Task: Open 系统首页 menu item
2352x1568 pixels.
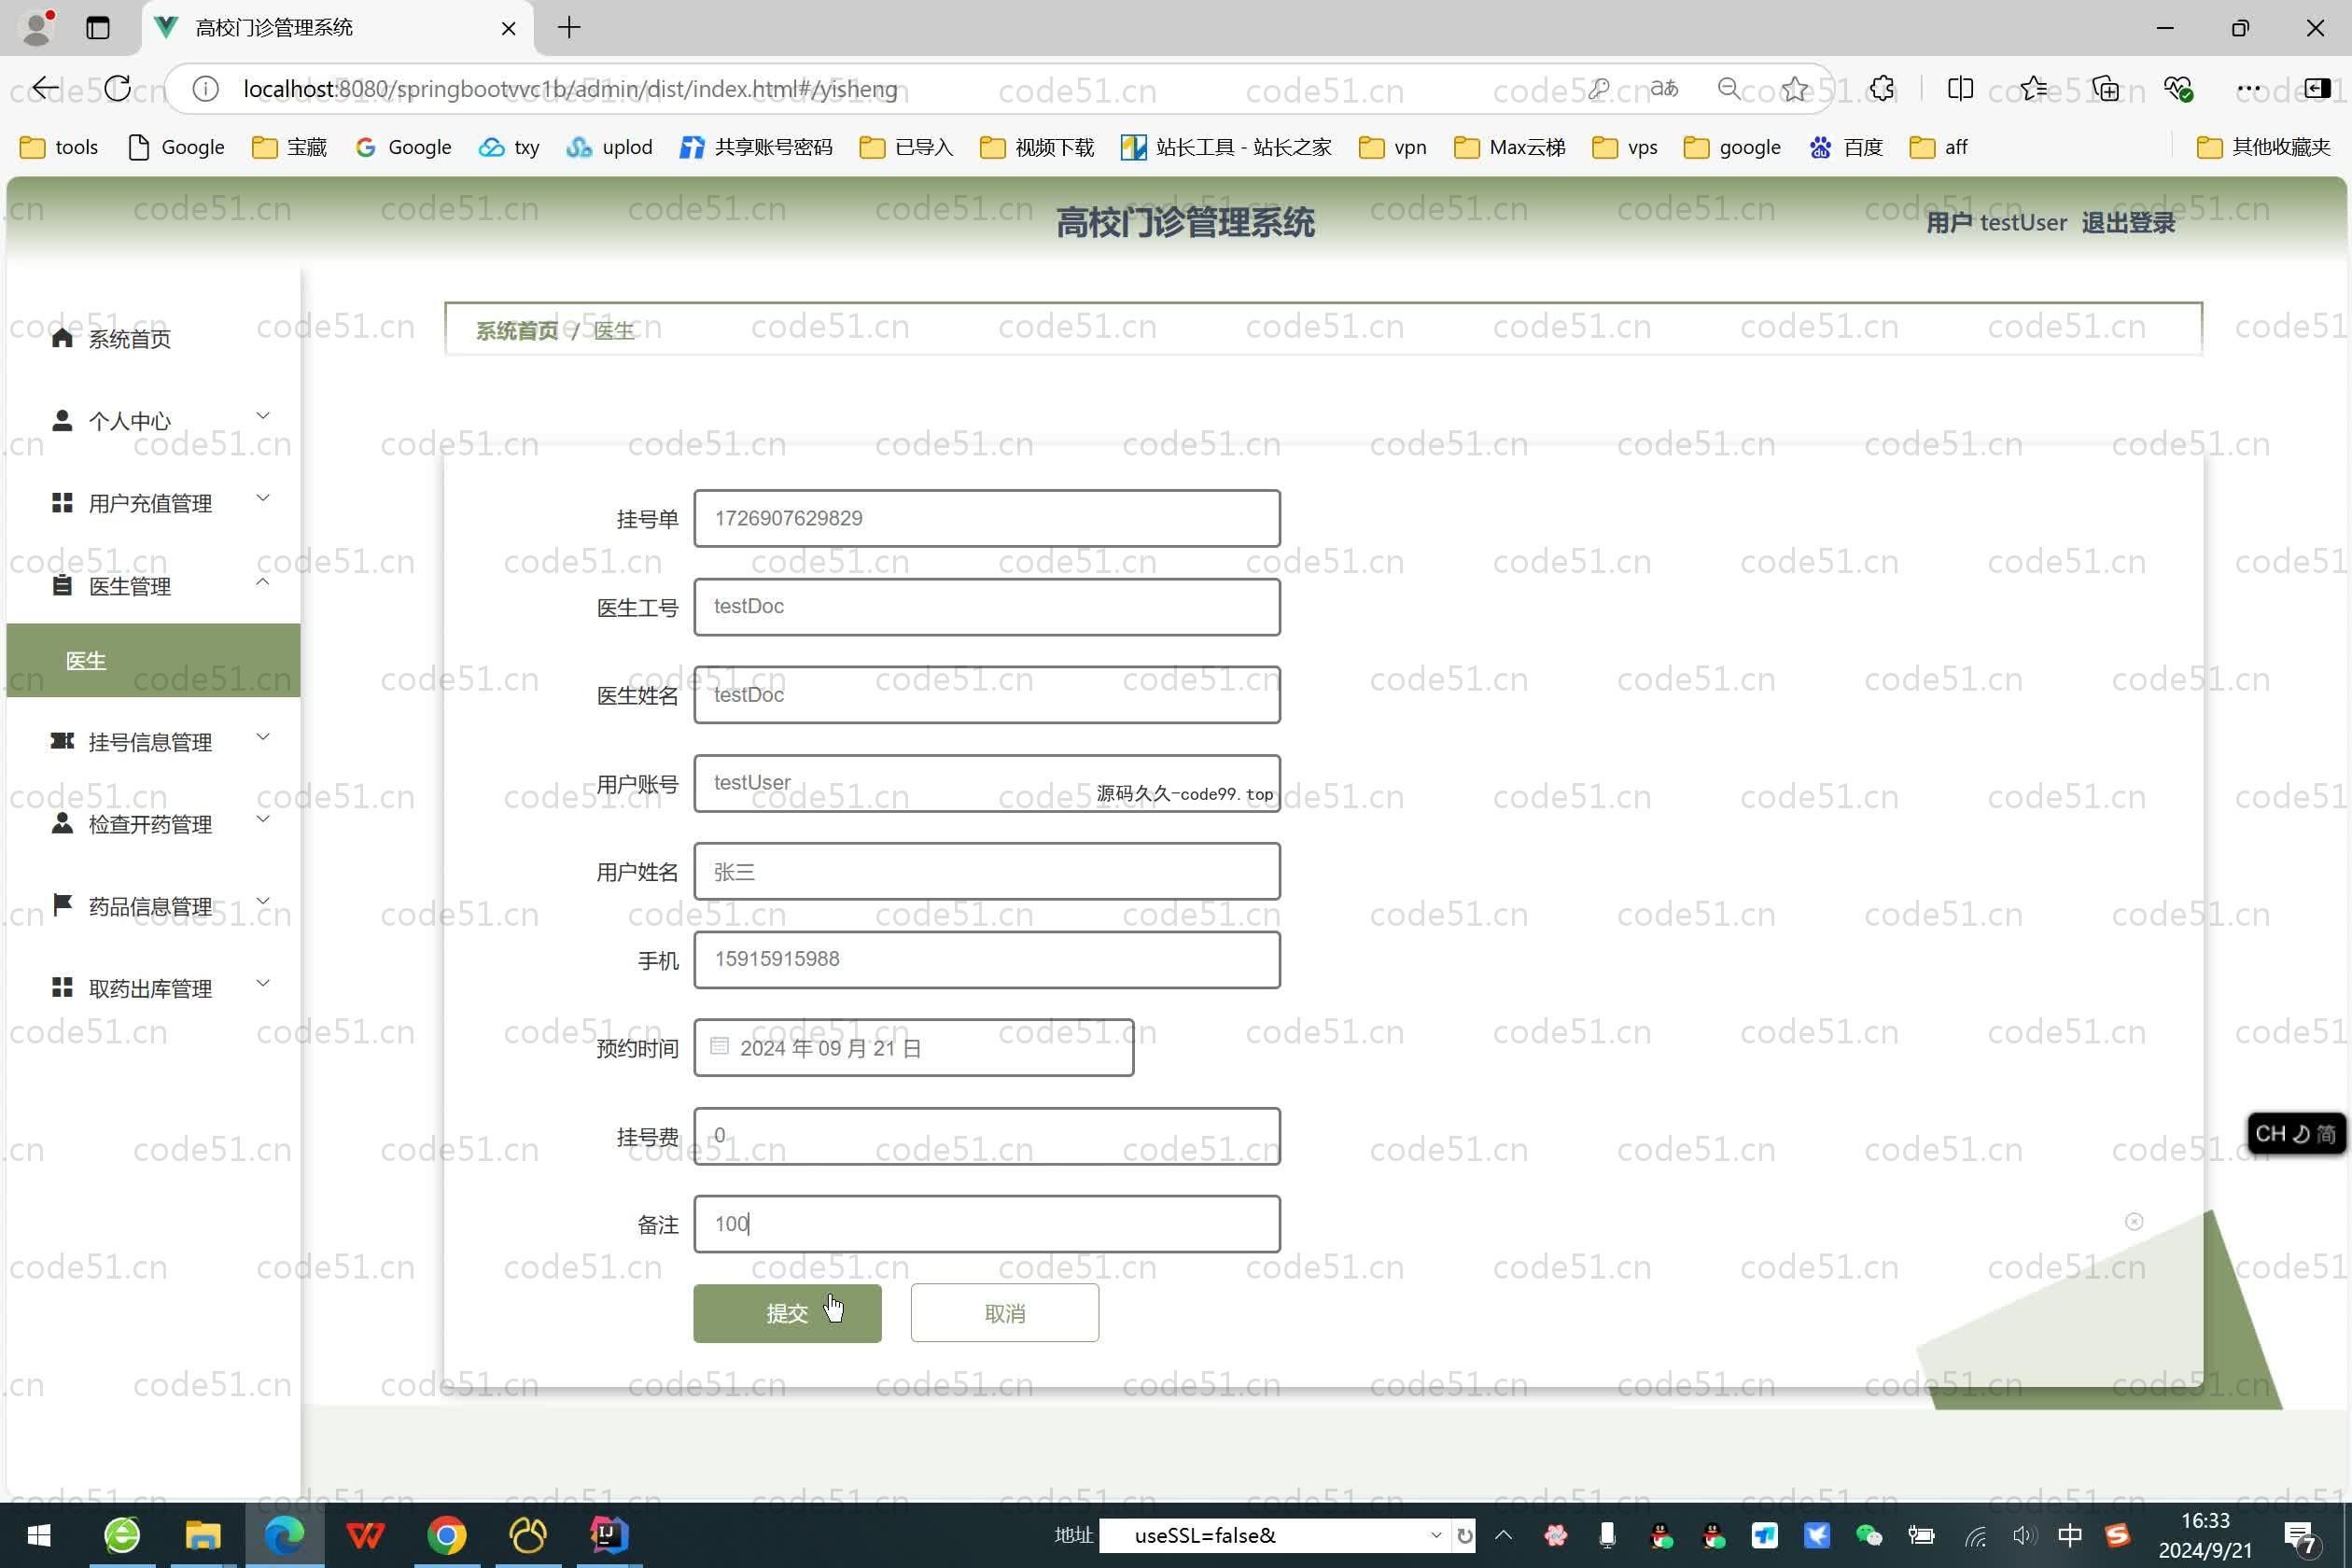Action: (x=153, y=338)
